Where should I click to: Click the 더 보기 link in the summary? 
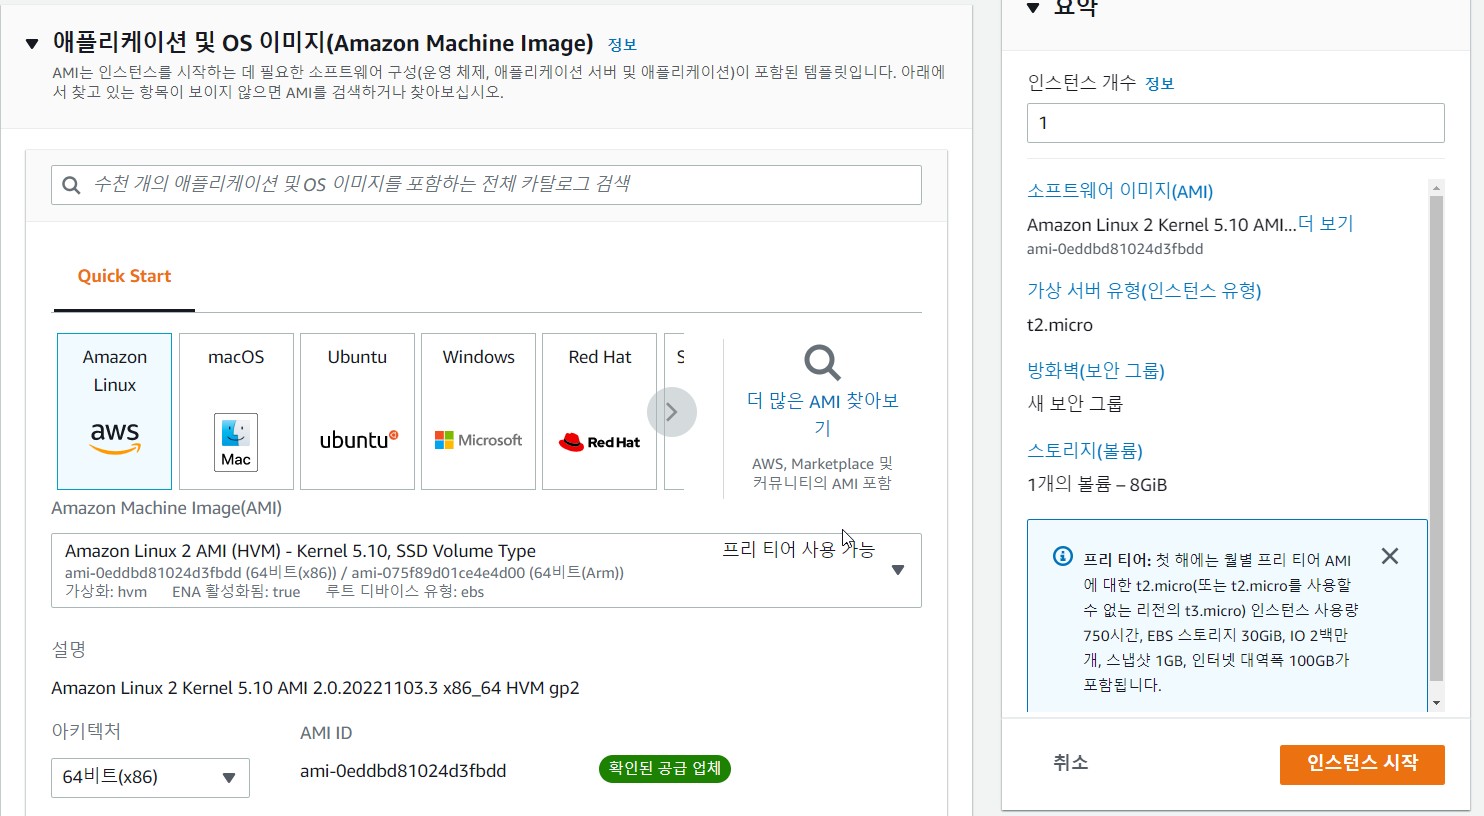[x=1325, y=224]
